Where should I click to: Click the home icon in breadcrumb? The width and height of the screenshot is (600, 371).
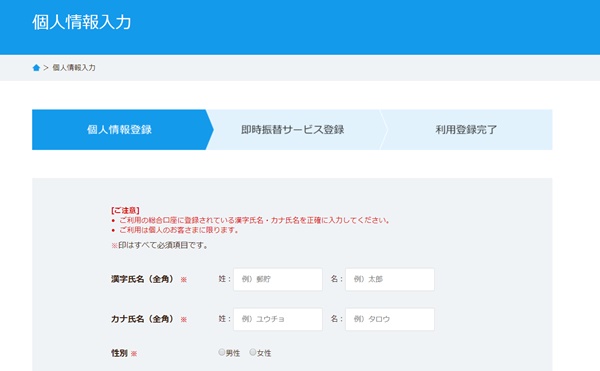click(36, 68)
